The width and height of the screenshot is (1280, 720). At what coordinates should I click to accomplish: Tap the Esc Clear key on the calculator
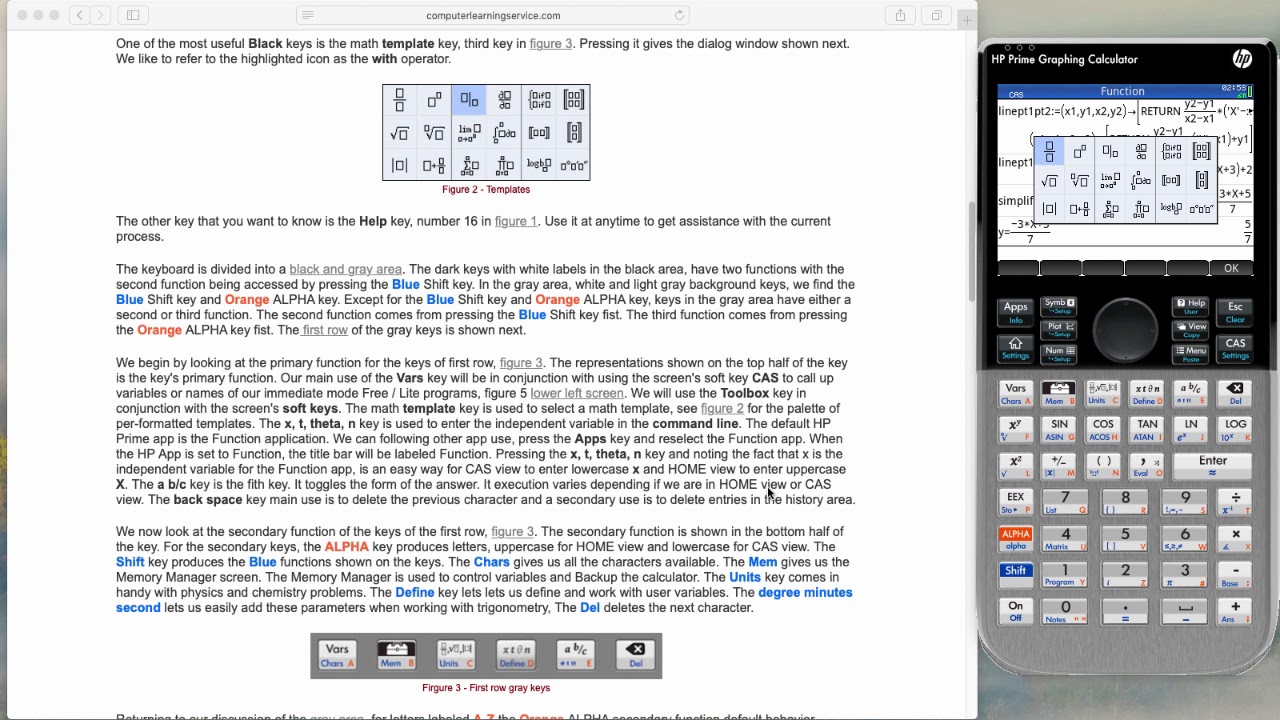1235,312
